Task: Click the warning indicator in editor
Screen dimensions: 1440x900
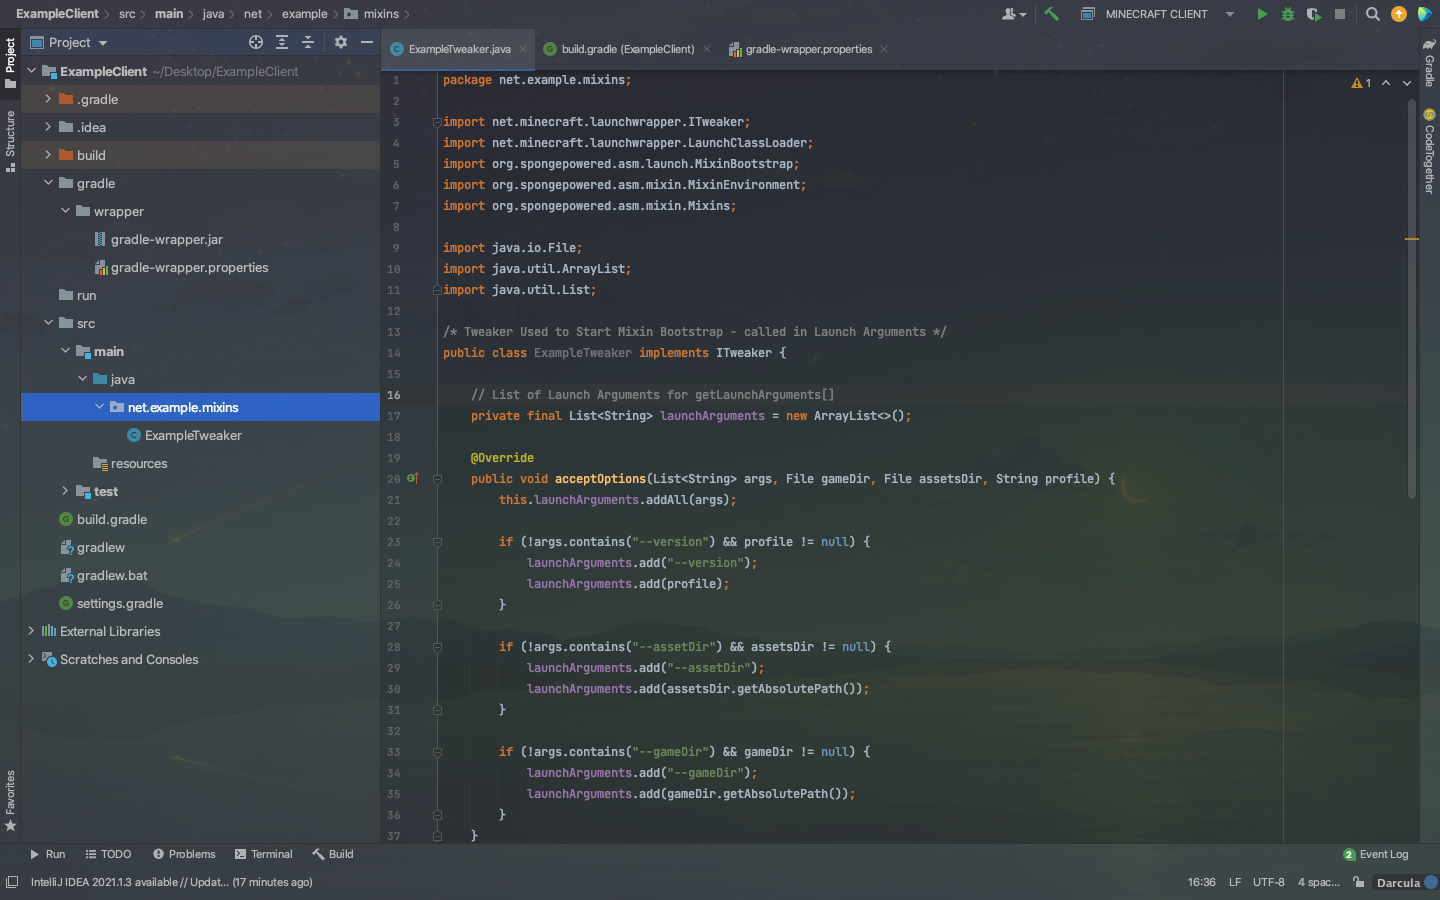Action: click(1361, 83)
